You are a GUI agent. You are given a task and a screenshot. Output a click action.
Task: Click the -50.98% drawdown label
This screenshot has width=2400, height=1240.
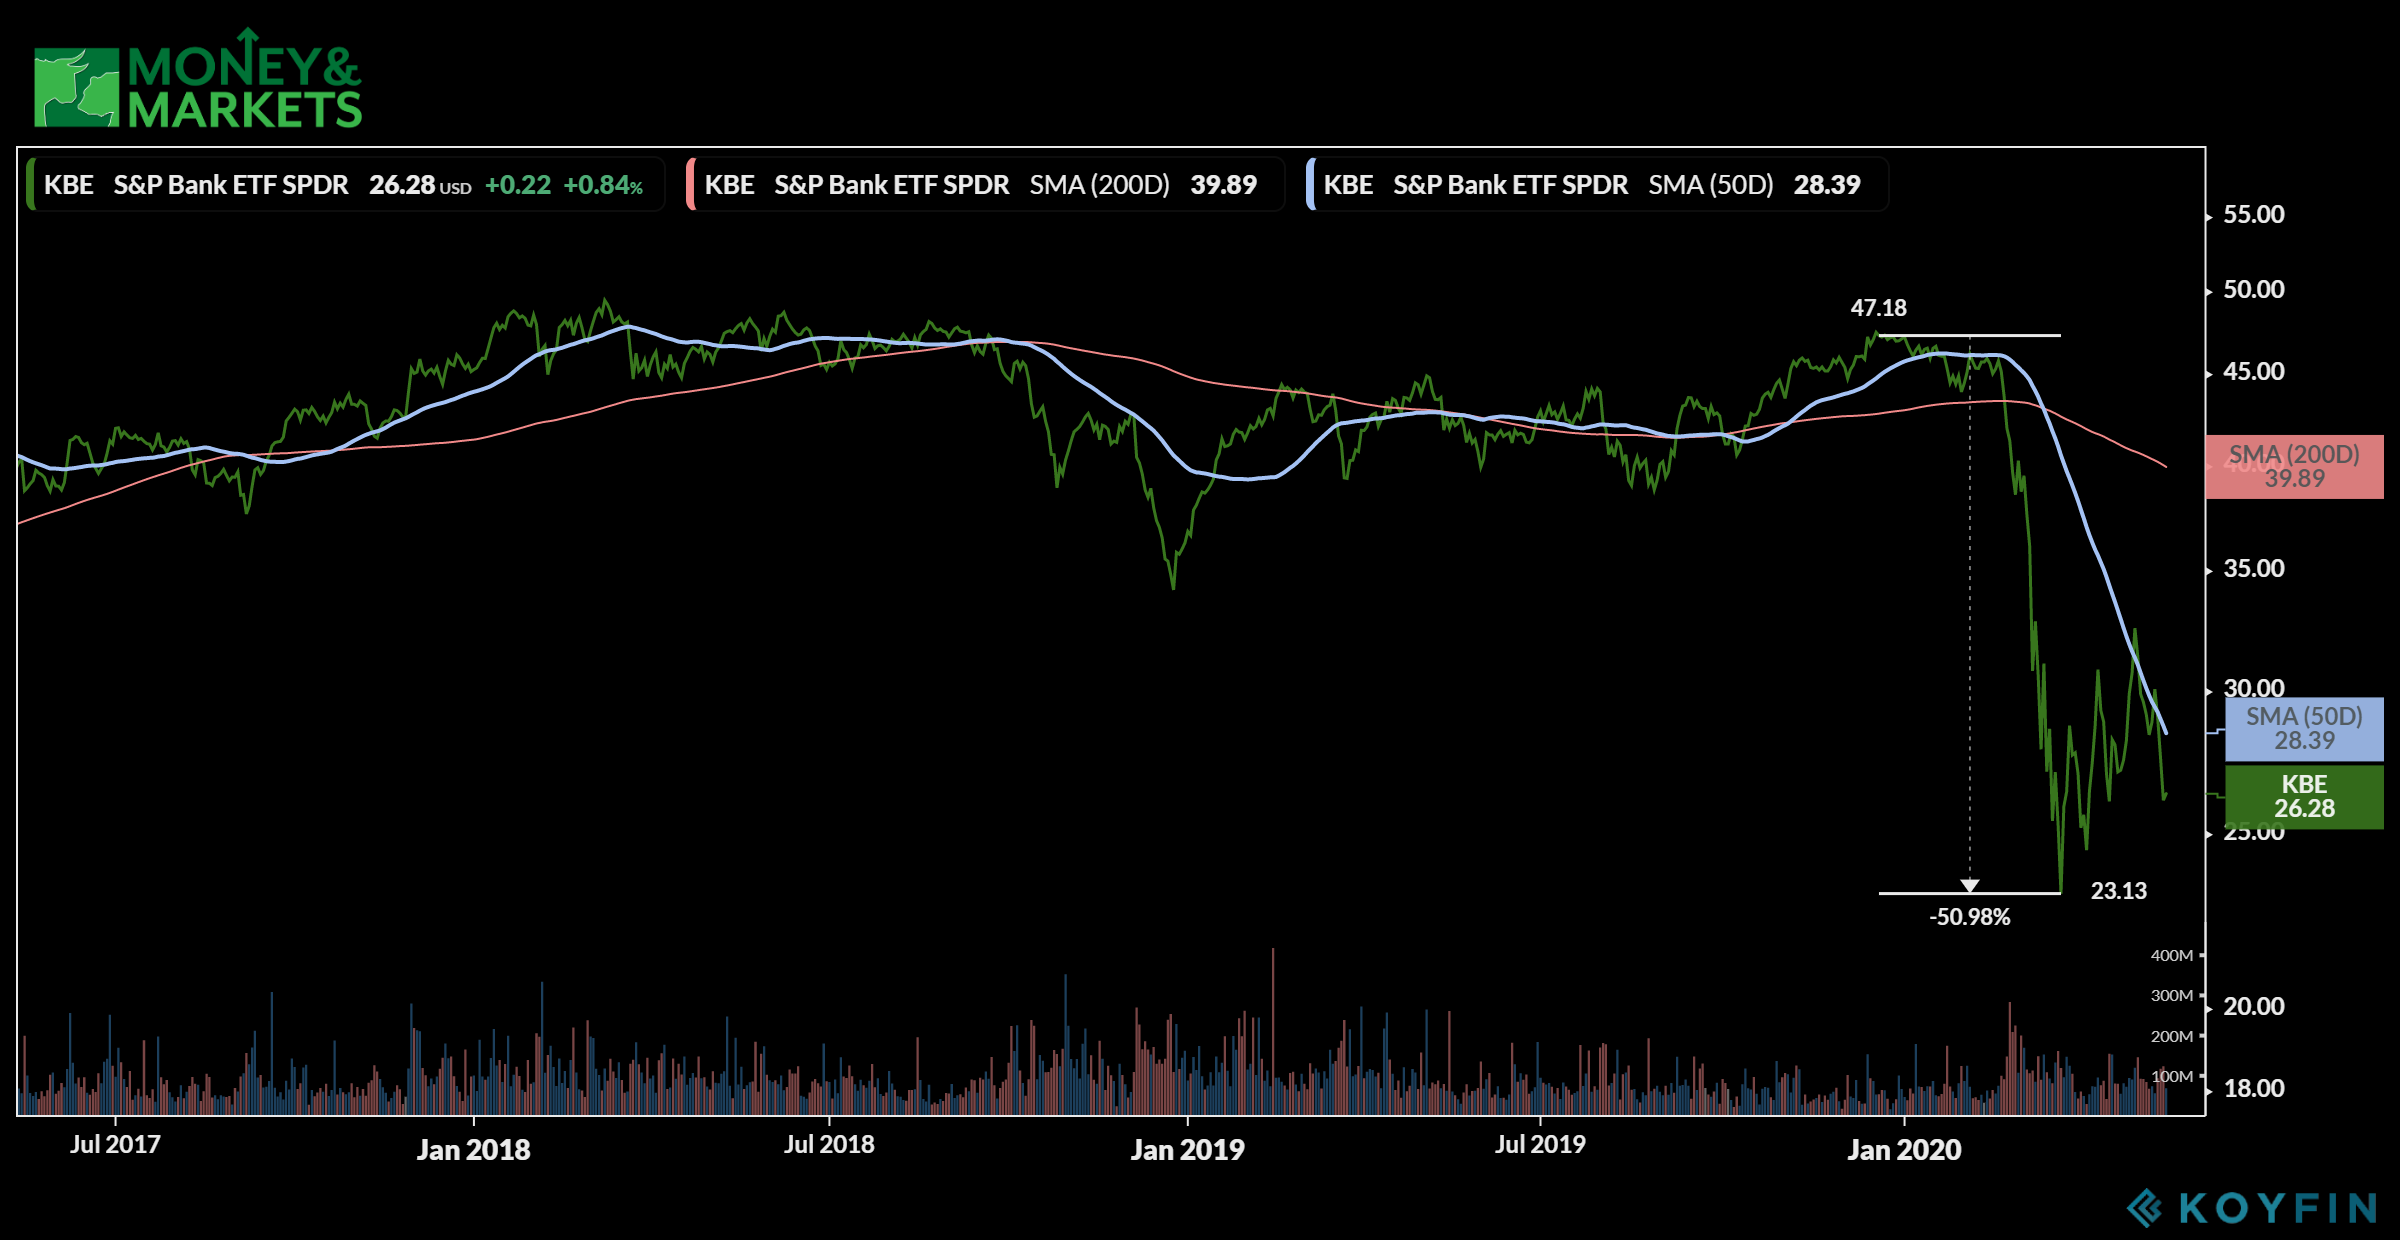(x=1969, y=917)
